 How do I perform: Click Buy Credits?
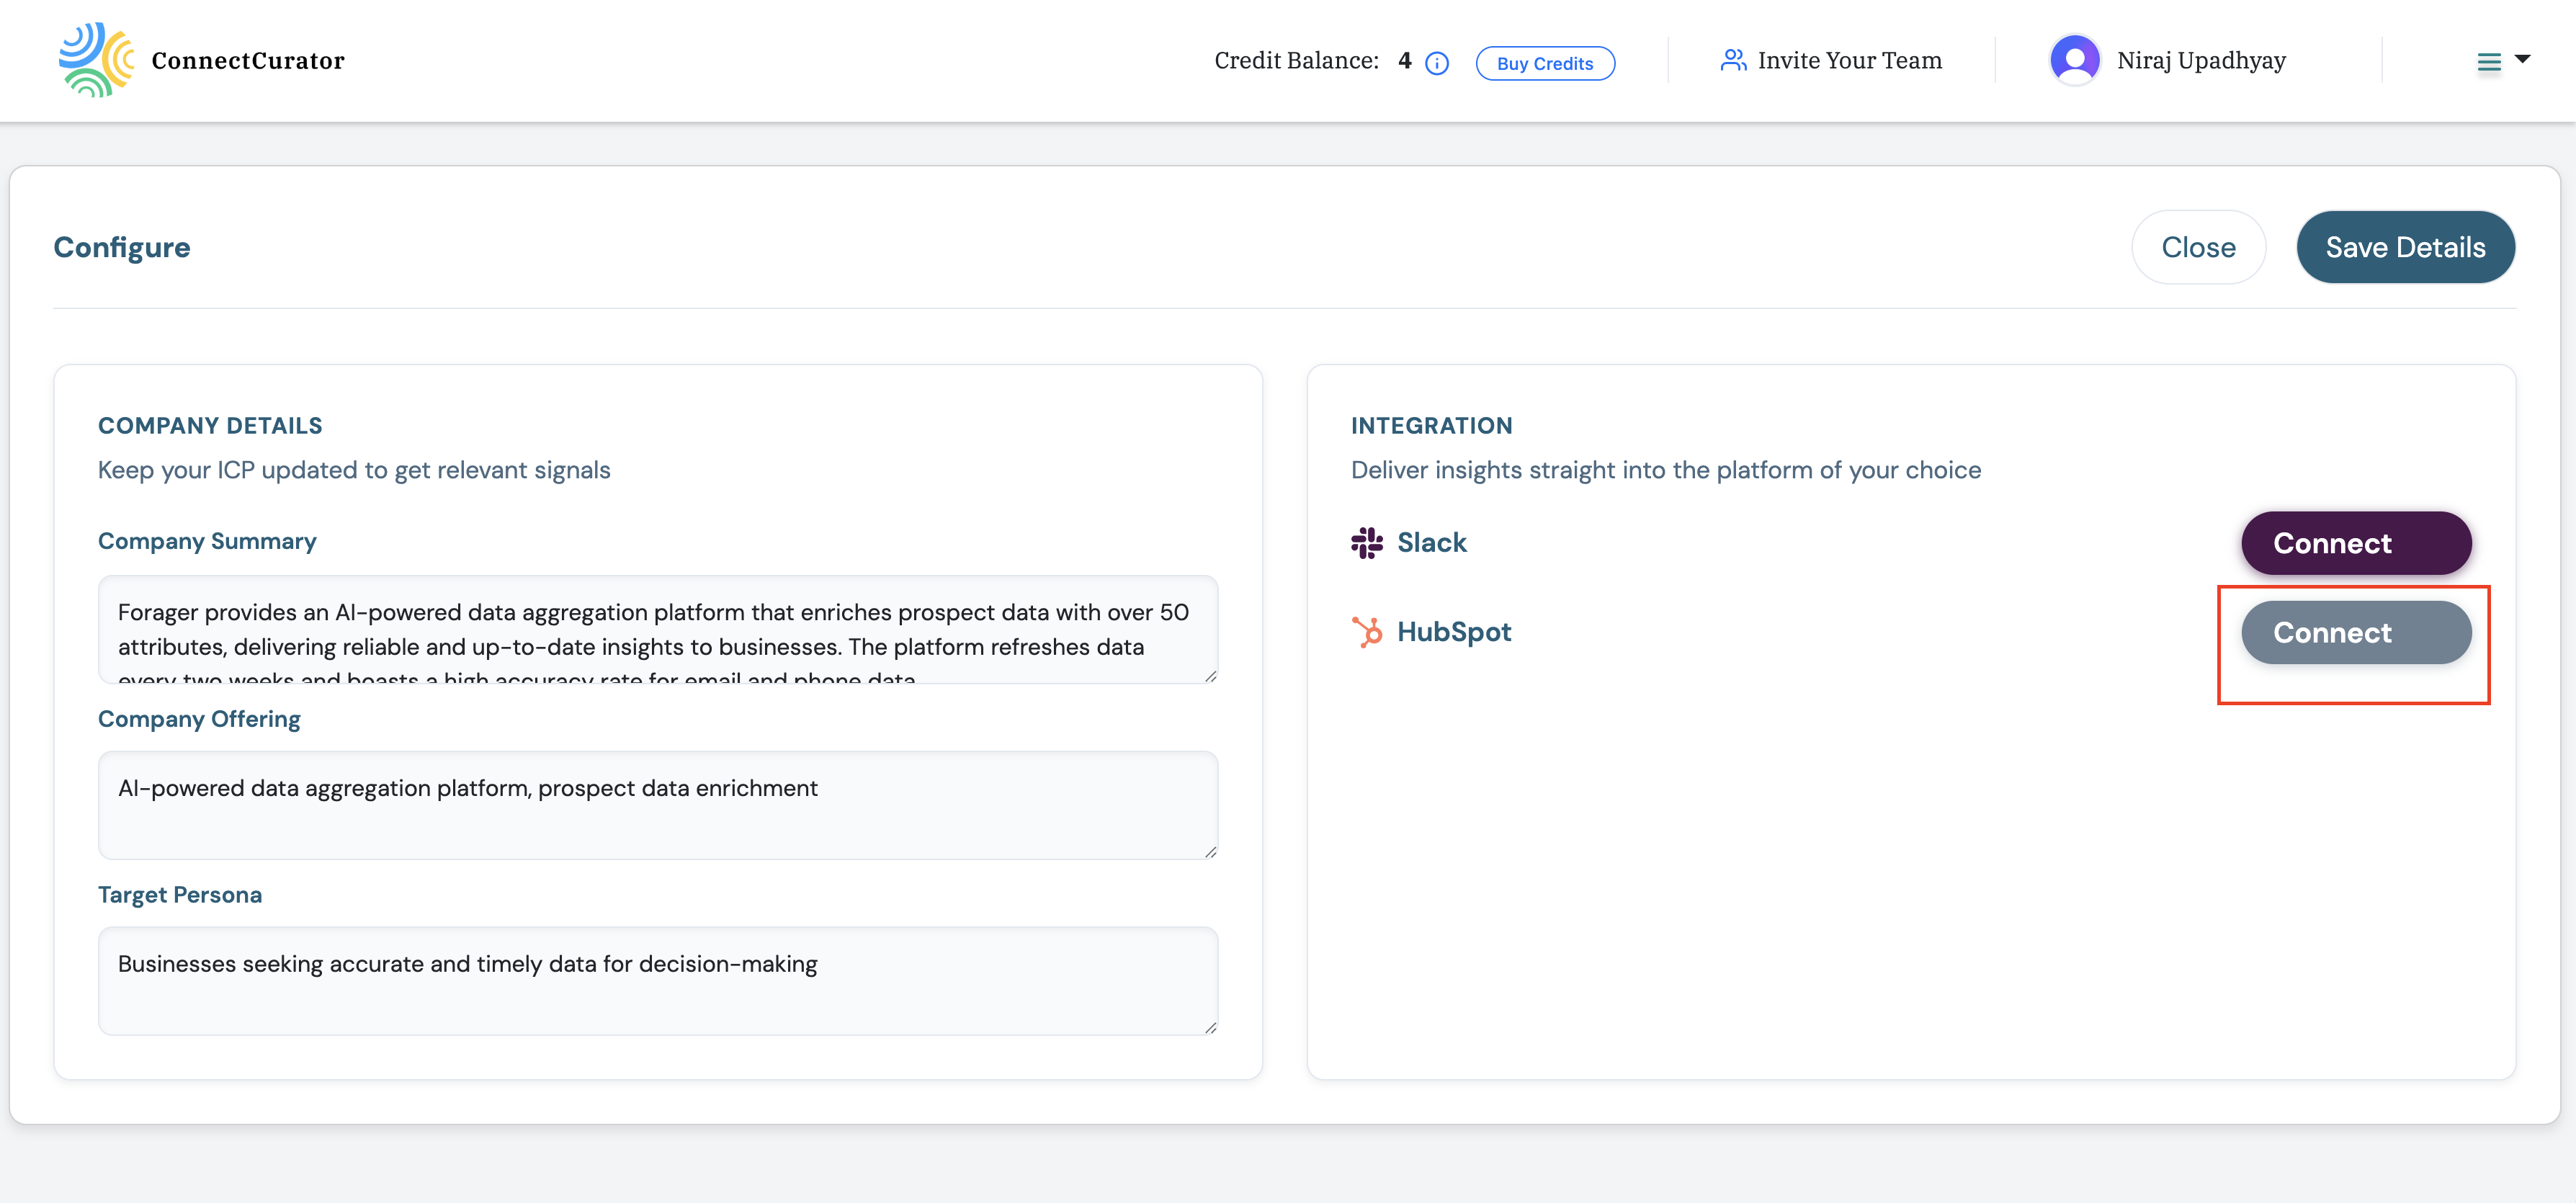point(1544,63)
